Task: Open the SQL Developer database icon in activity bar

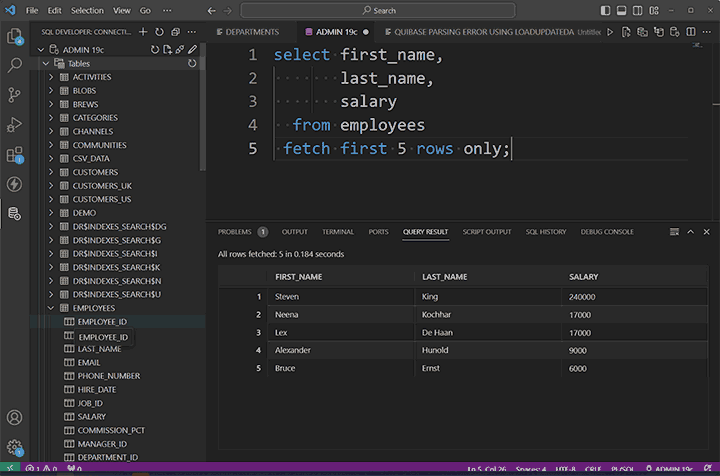Action: point(14,213)
